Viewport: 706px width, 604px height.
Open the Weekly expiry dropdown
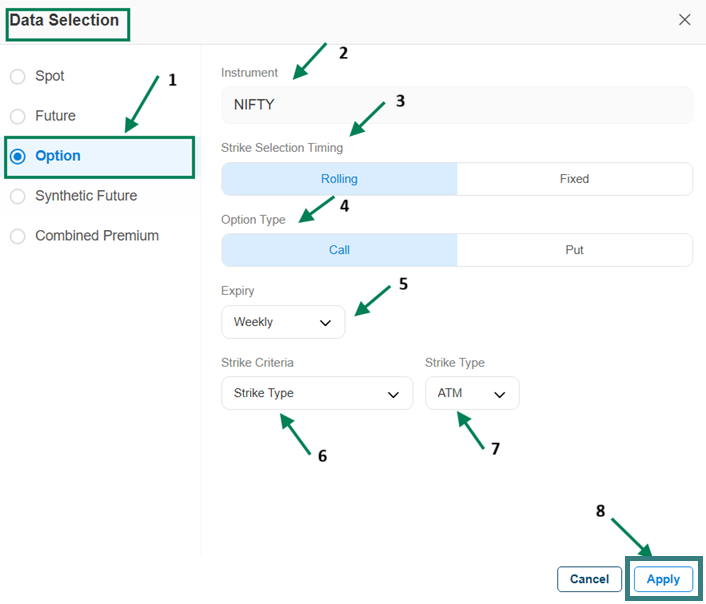282,322
